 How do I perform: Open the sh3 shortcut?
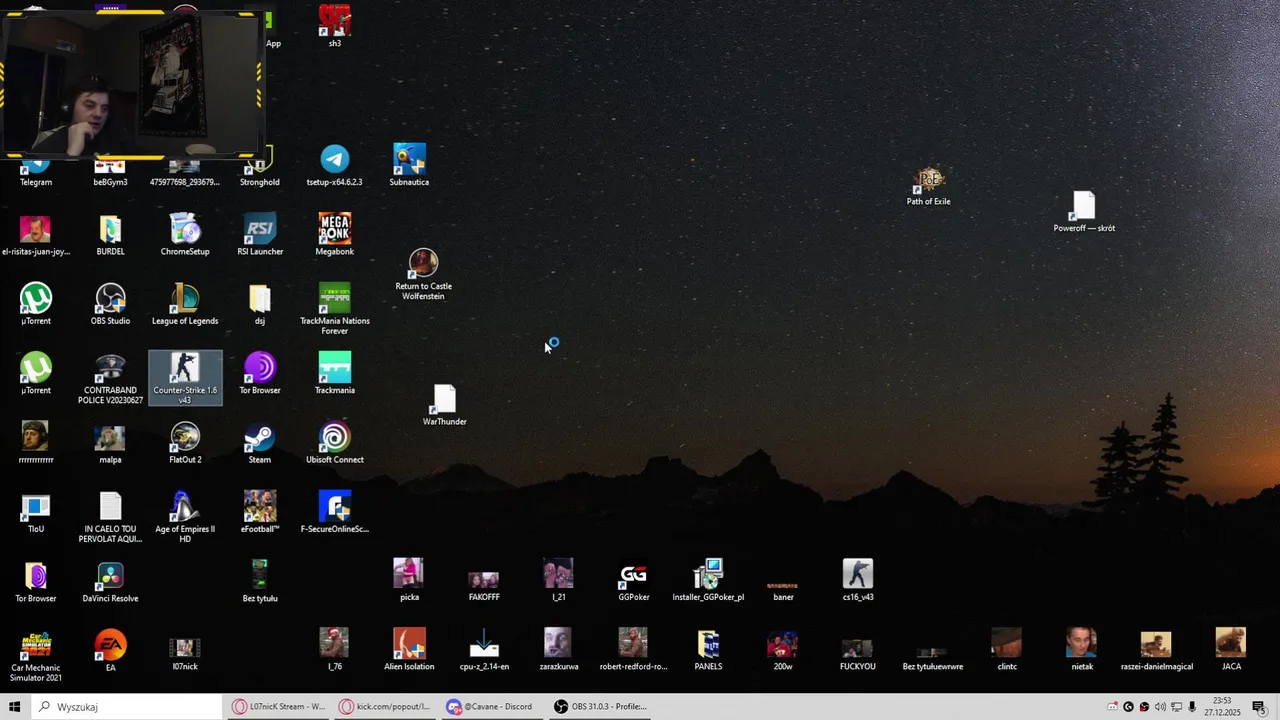pos(335,26)
